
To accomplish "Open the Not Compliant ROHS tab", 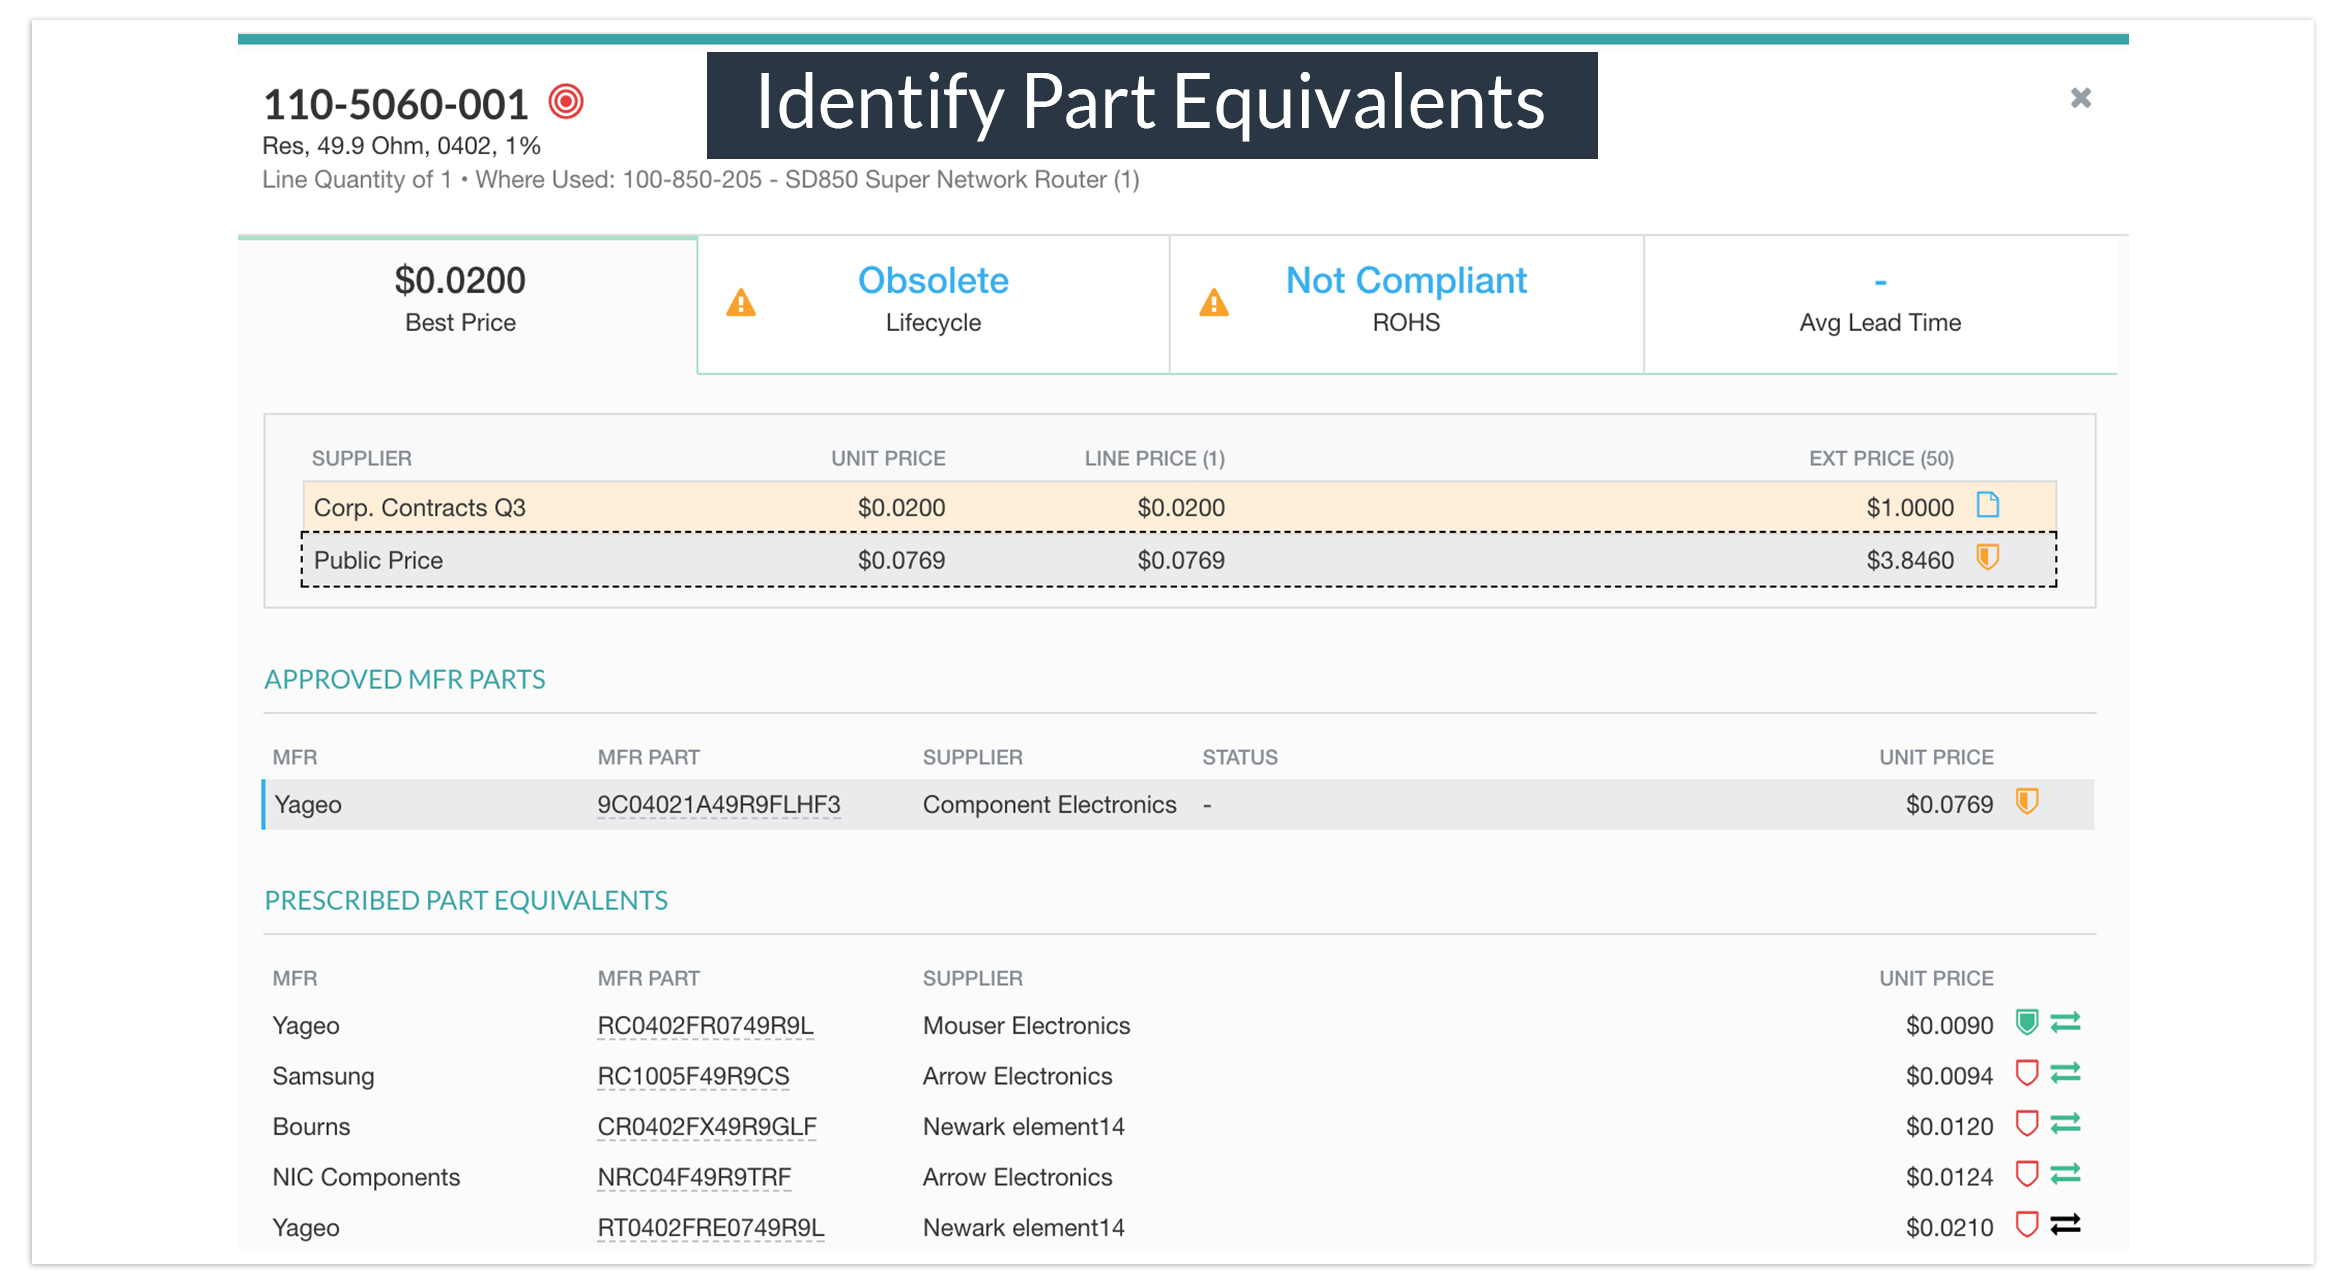I will [1406, 305].
